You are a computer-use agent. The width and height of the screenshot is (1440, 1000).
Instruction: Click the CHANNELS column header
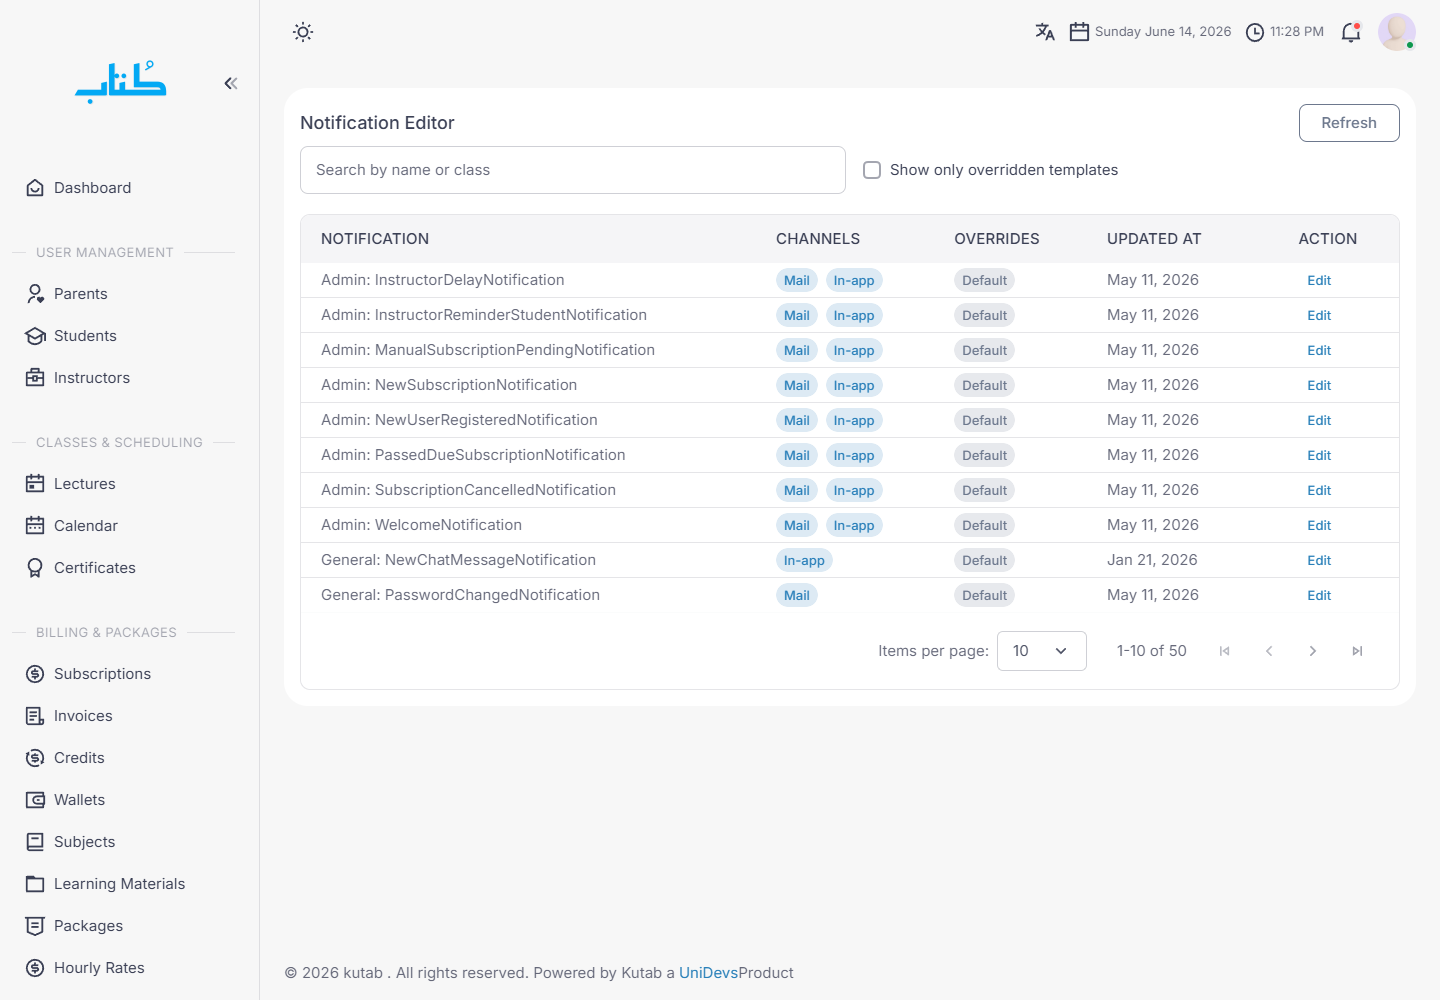(818, 239)
